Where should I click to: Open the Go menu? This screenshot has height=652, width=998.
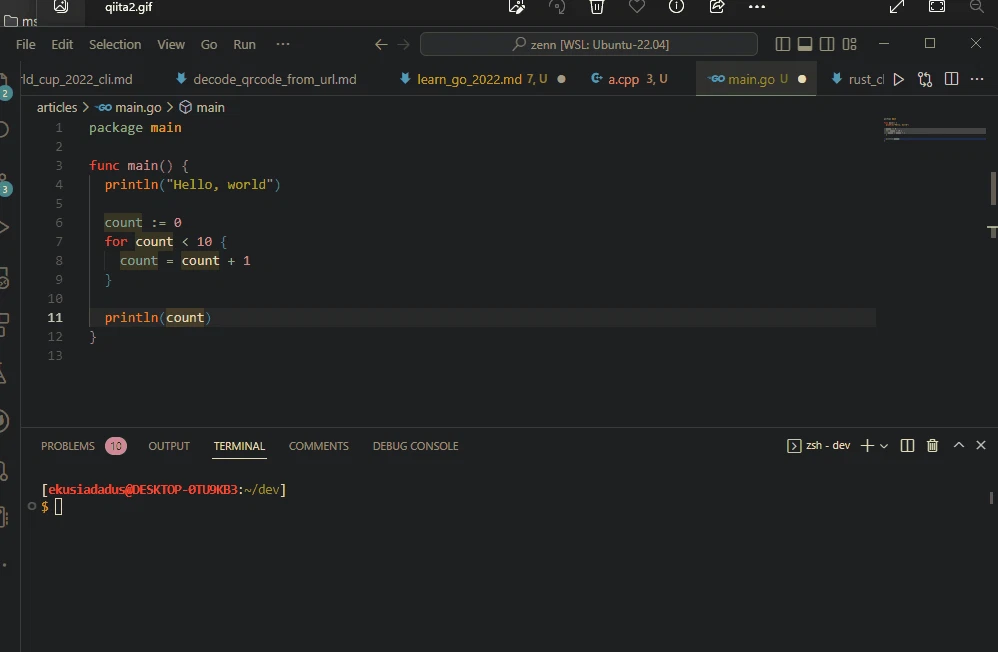click(209, 45)
